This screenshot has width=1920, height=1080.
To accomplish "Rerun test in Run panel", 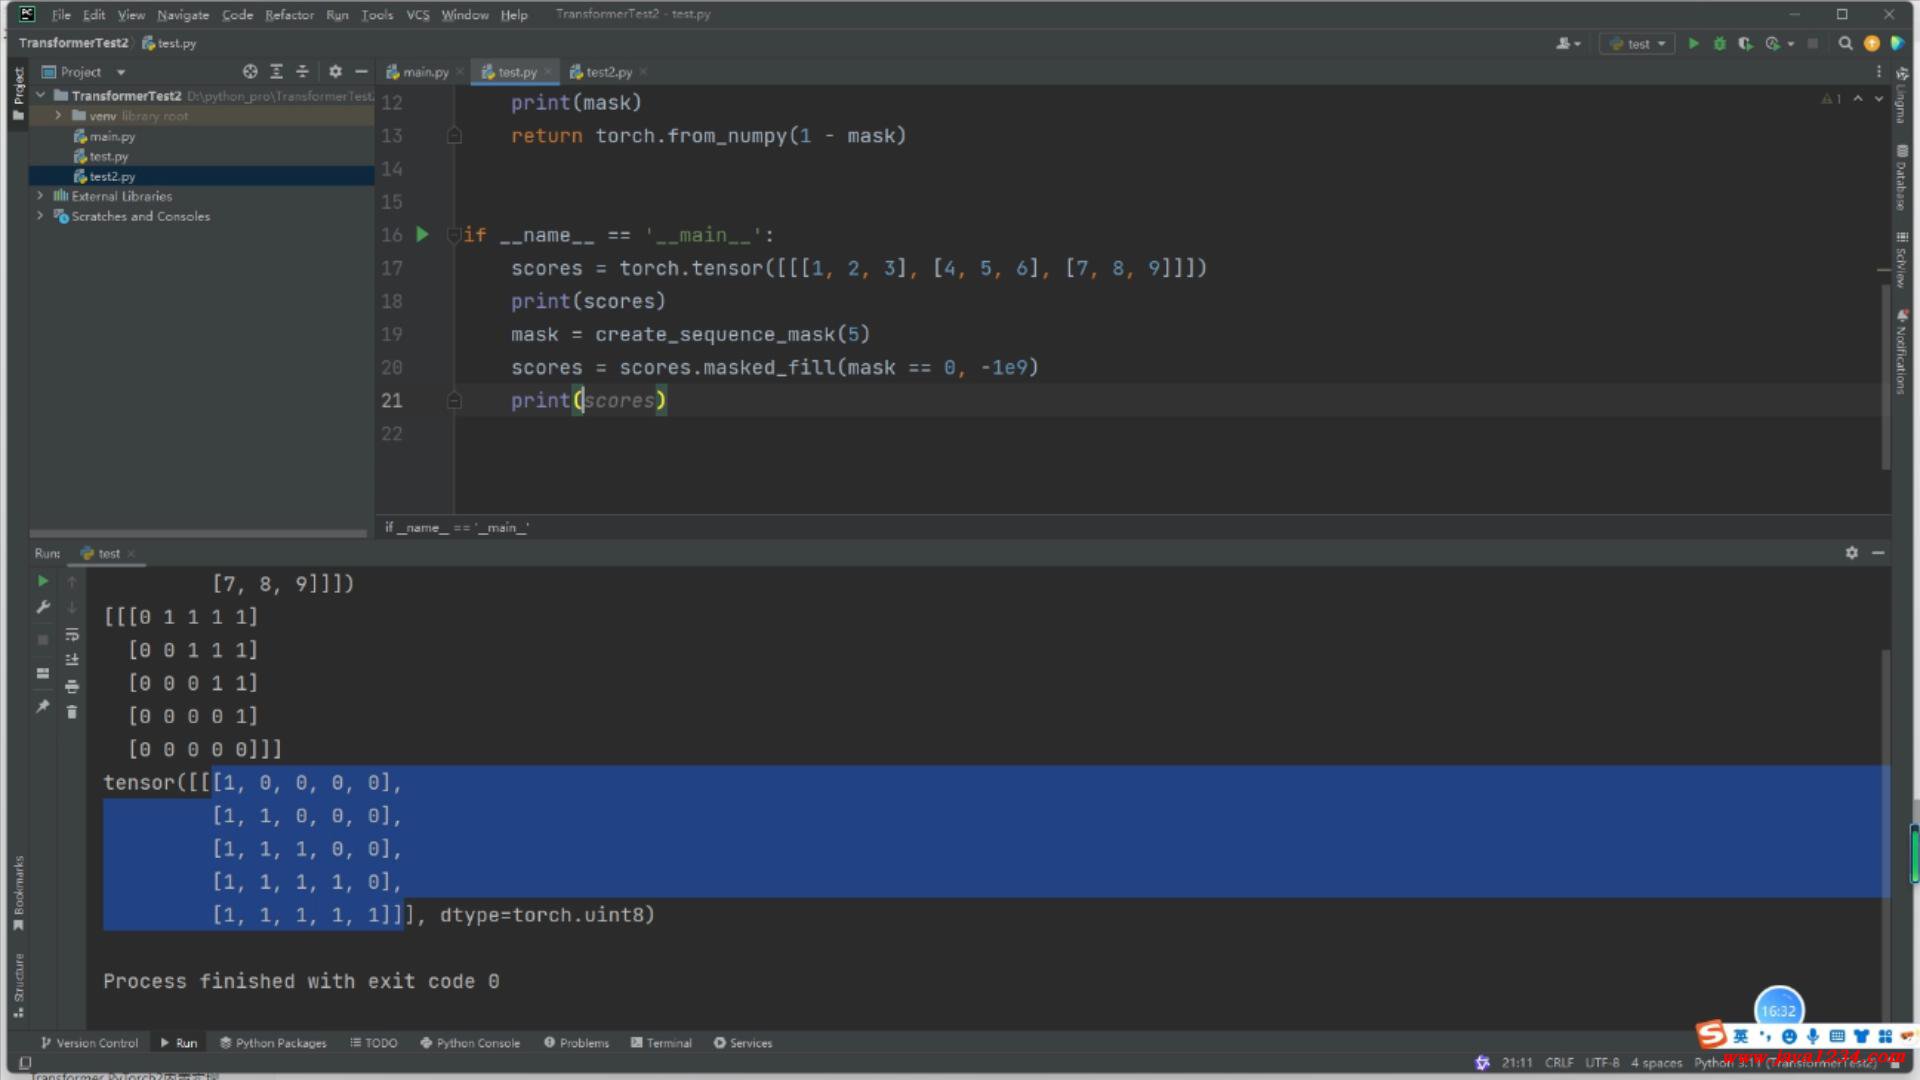I will point(43,581).
